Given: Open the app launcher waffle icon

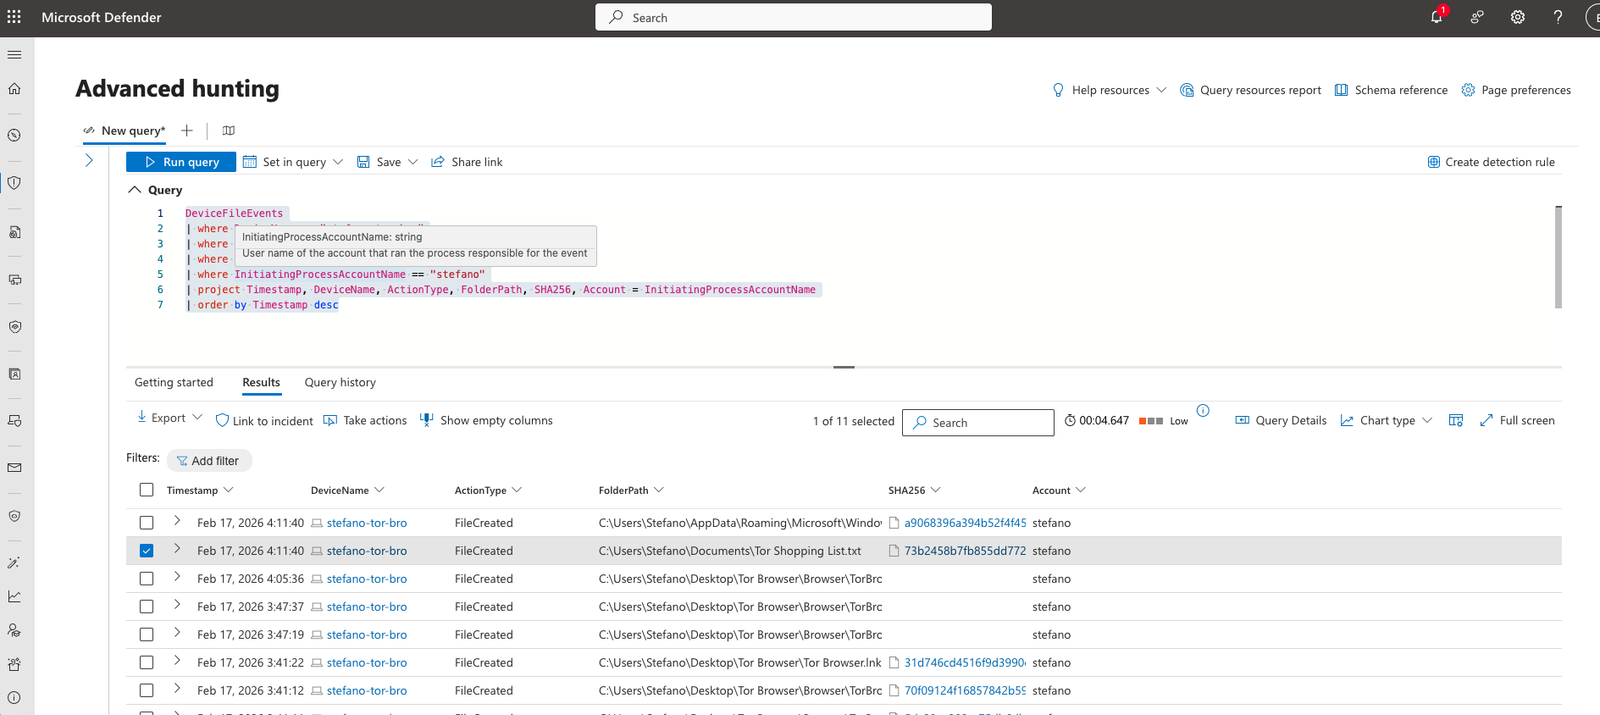Looking at the screenshot, I should pos(14,17).
